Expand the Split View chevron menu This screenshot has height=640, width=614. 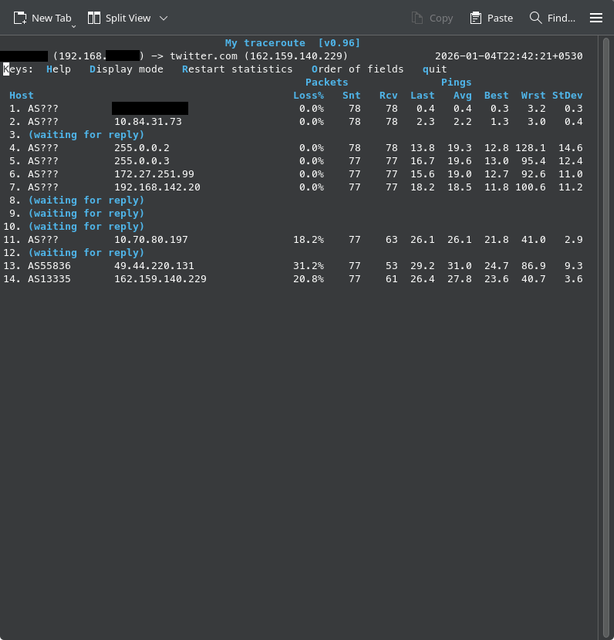pyautogui.click(x=163, y=18)
